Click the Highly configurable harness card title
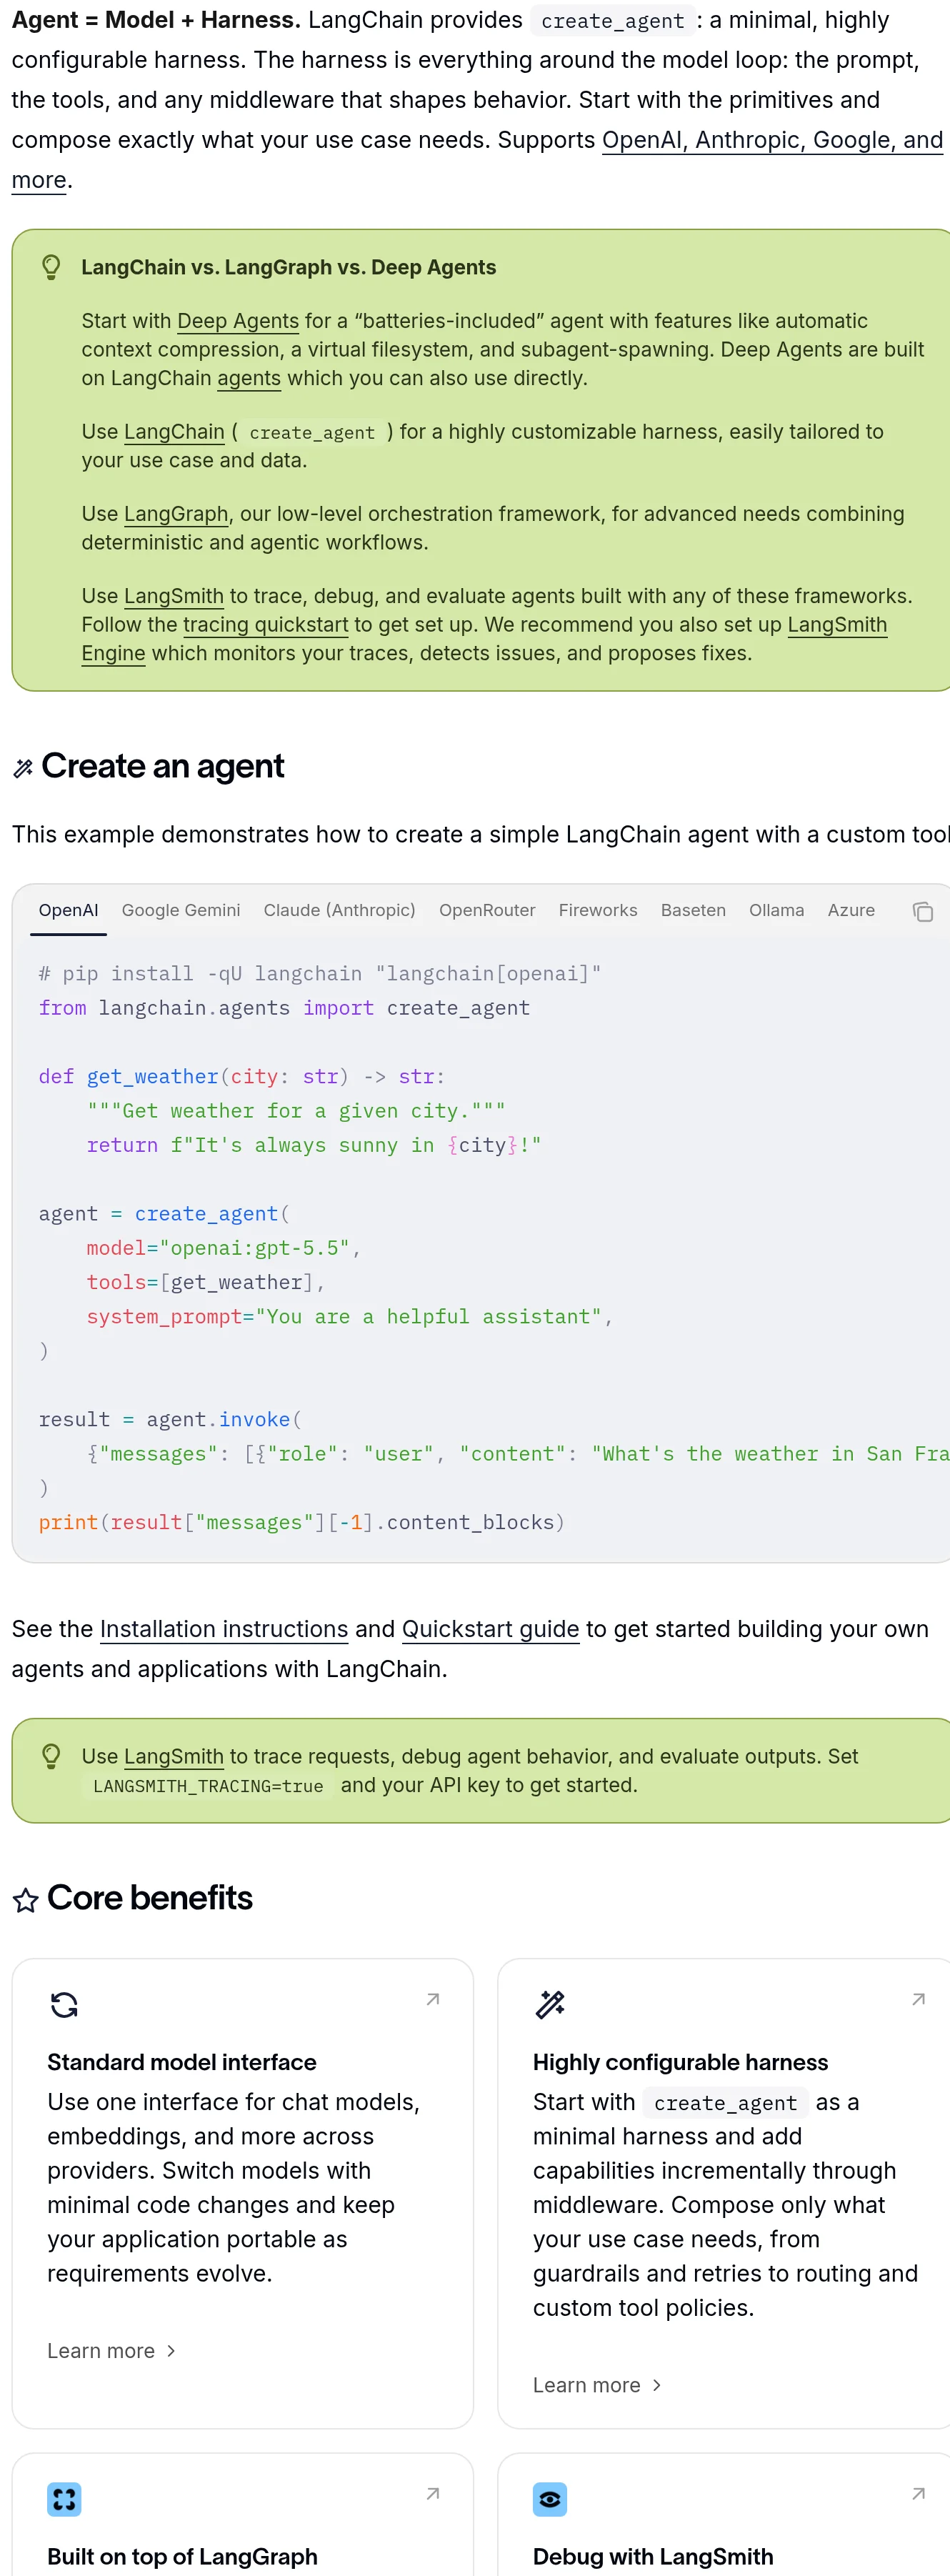This screenshot has width=950, height=2576. (x=680, y=2062)
